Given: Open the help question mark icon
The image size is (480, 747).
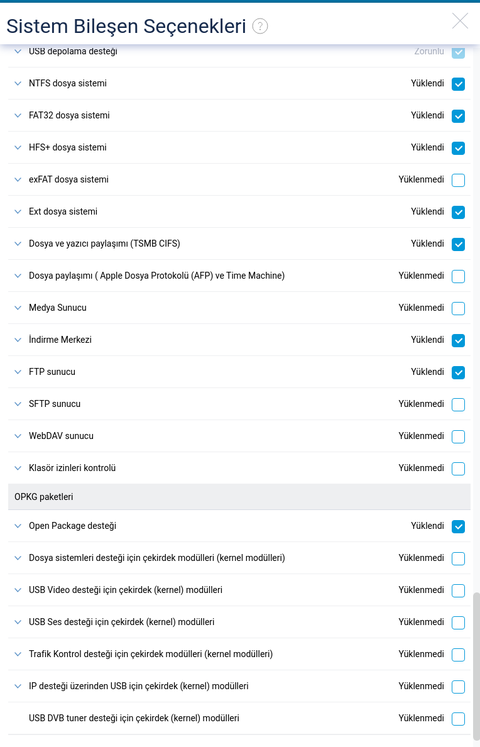Looking at the screenshot, I should [x=260, y=26].
